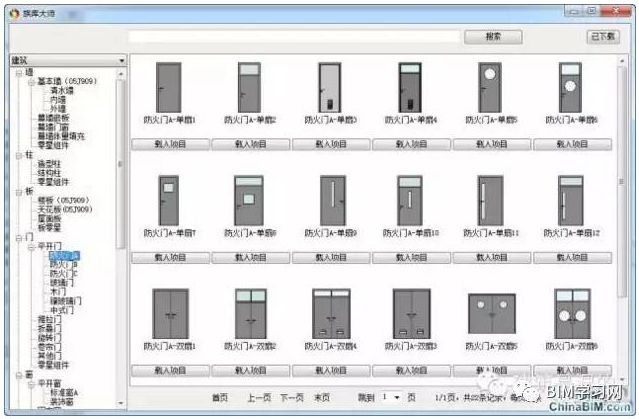639x419 pixels.
Task: Select 结构柱 in the tree
Action: [49, 173]
